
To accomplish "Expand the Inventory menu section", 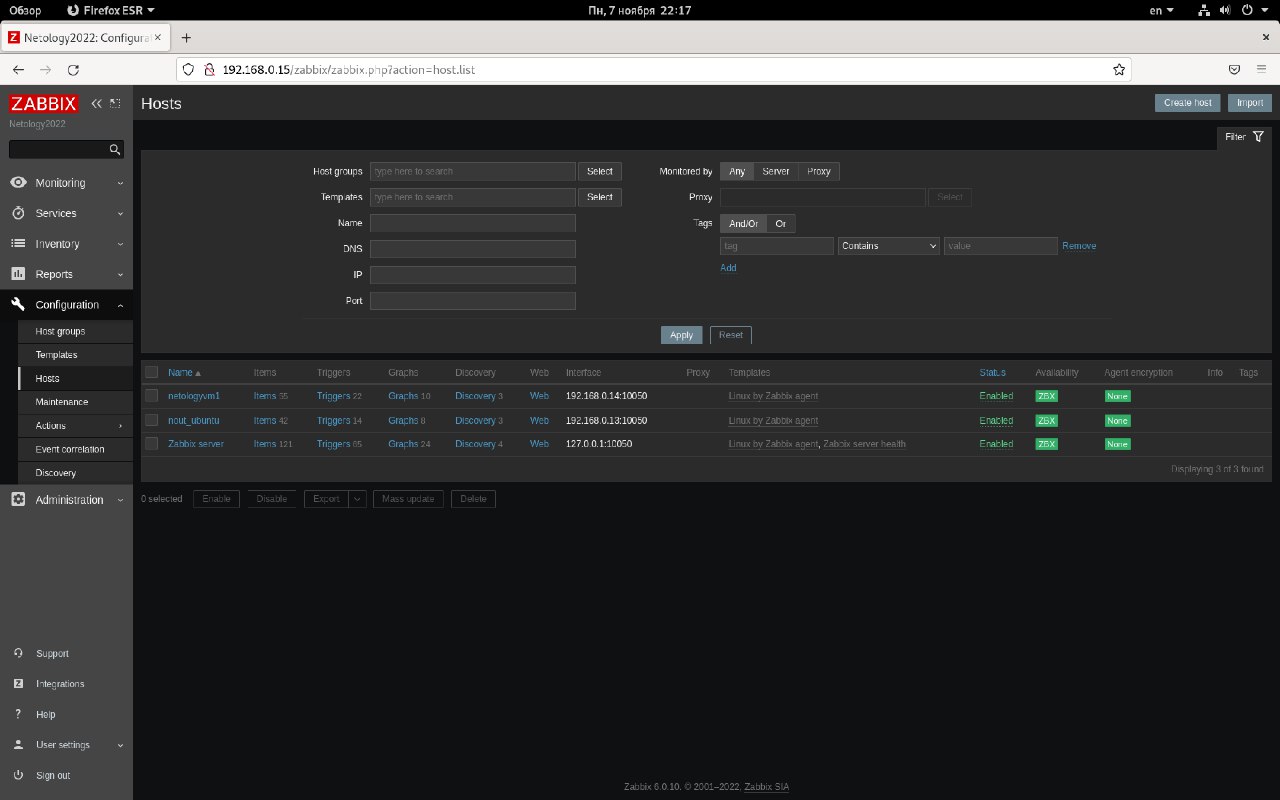I will pyautogui.click(x=120, y=244).
